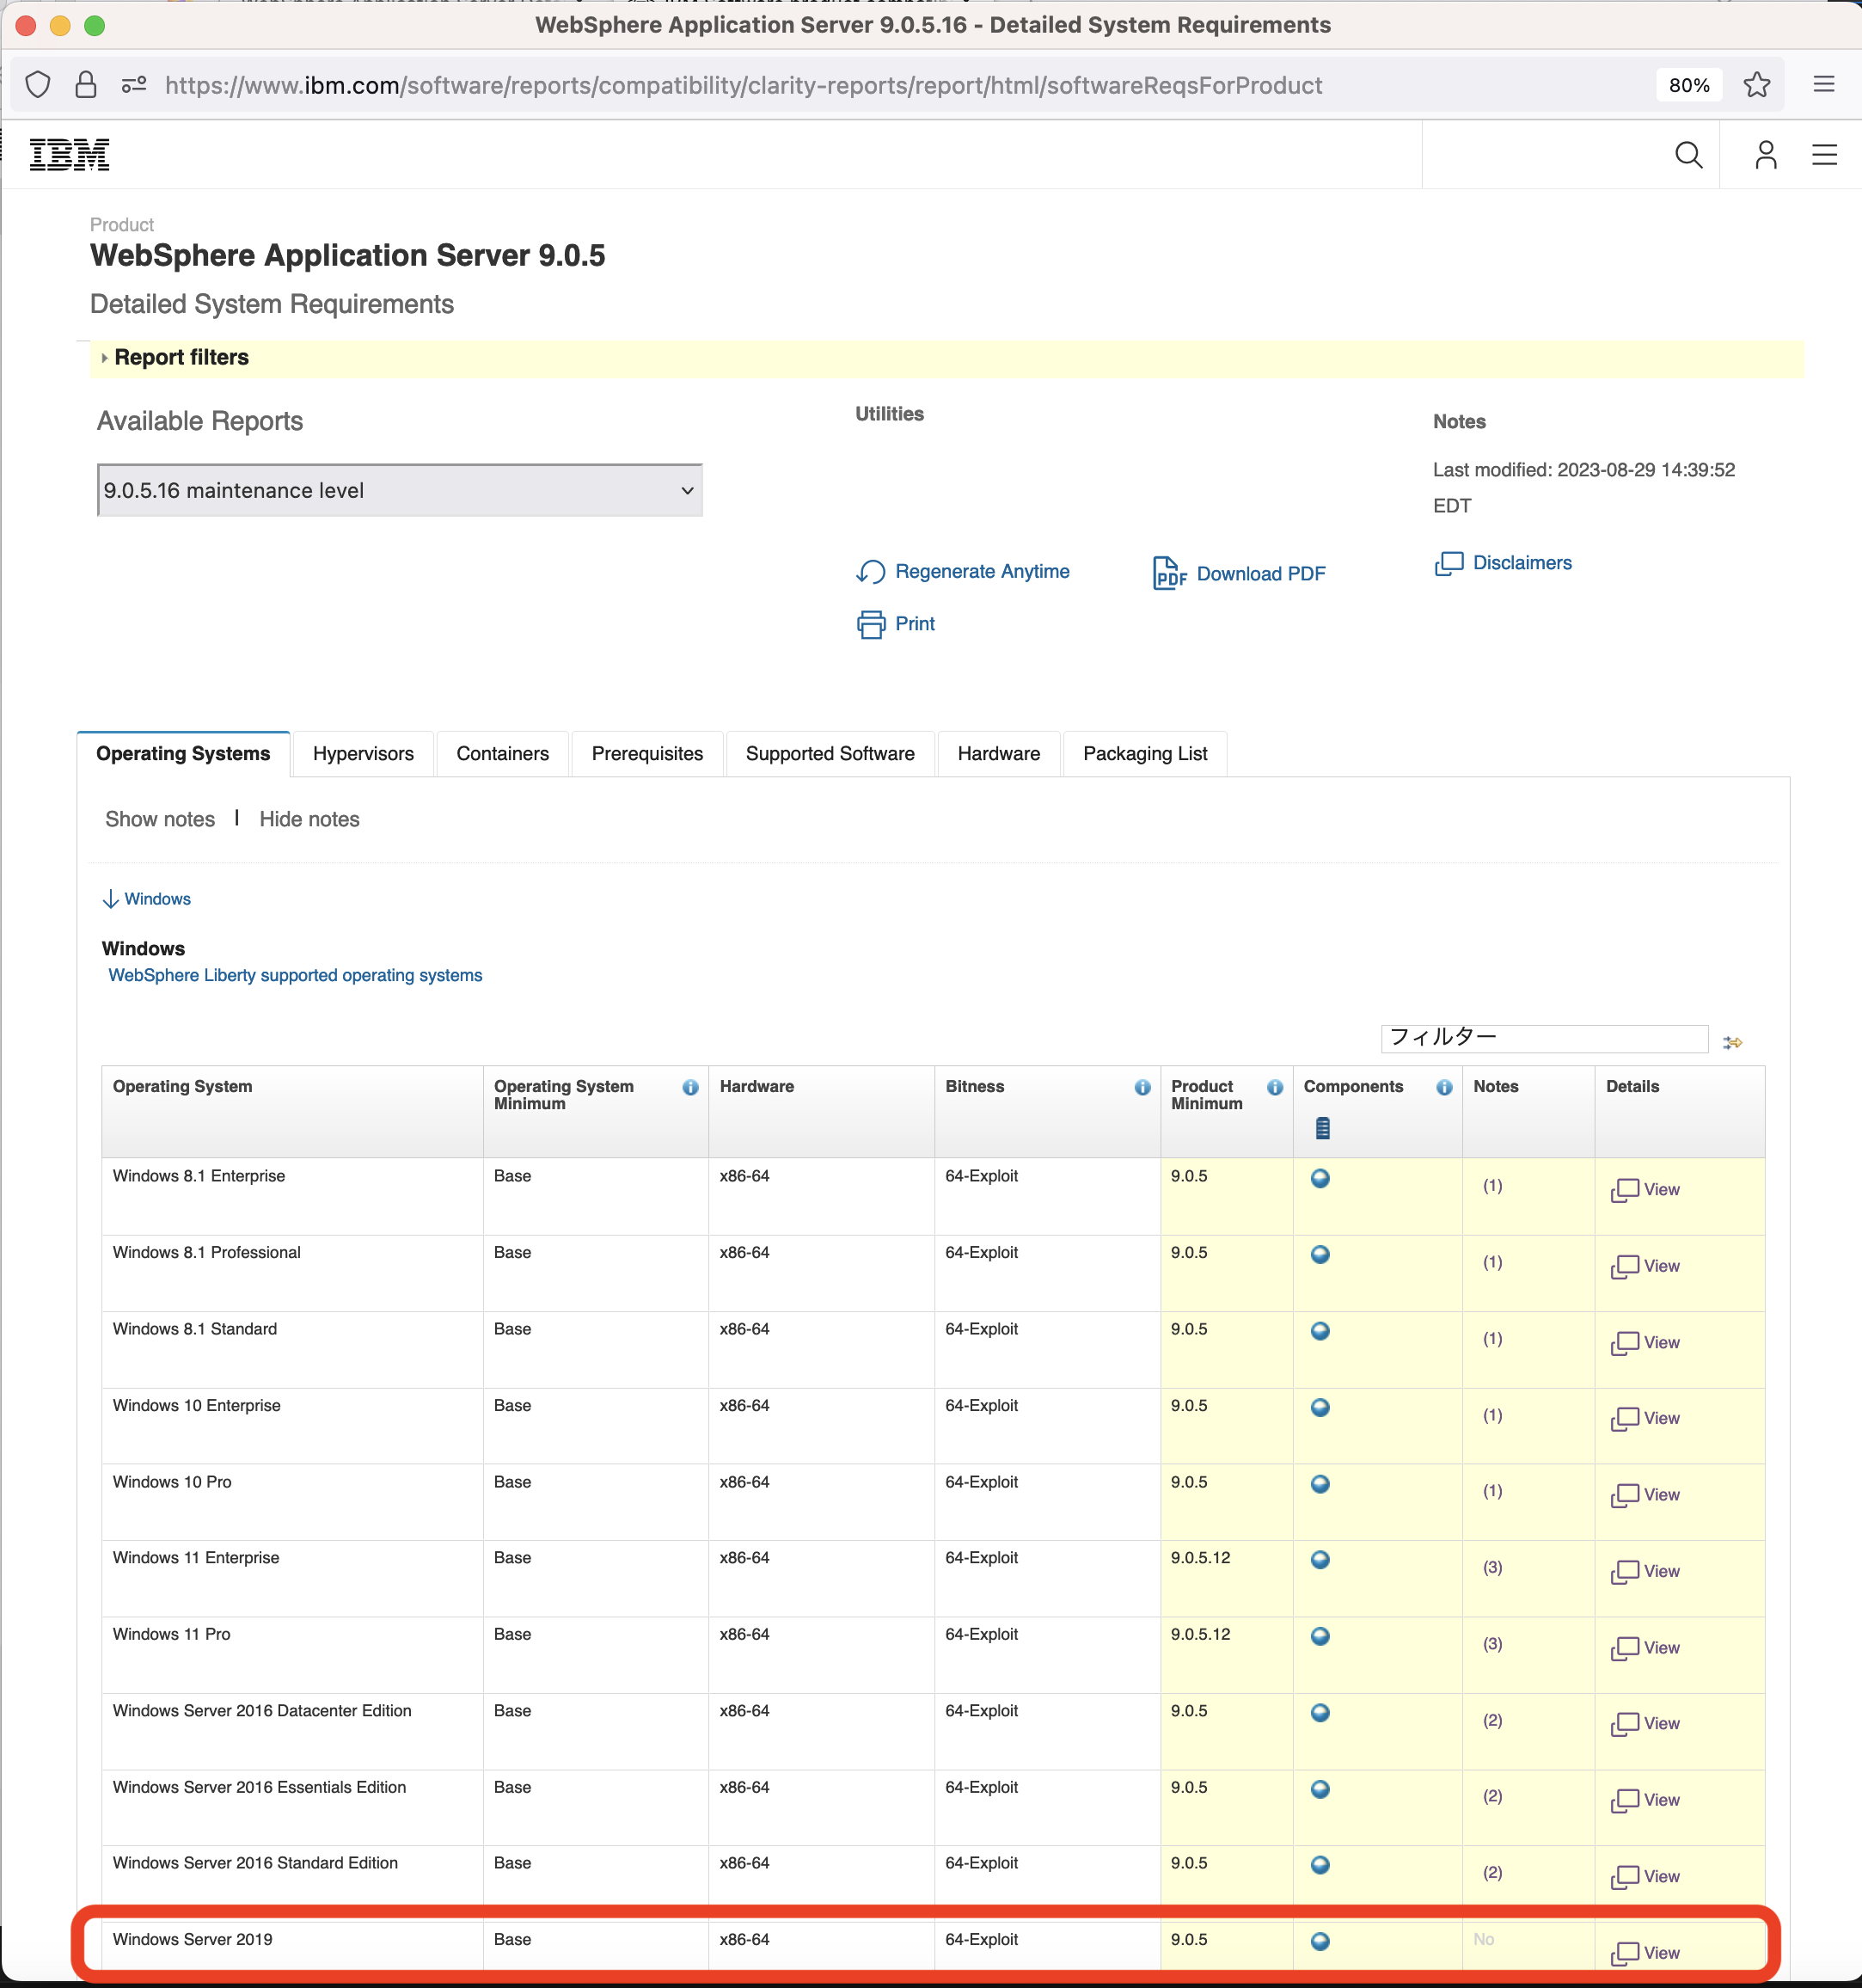Switch to the Hypervisors tab

pyautogui.click(x=362, y=753)
